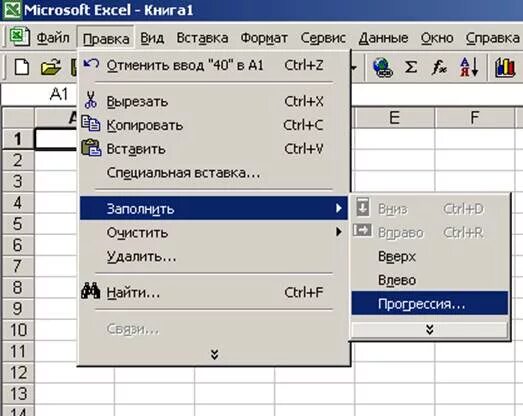523x416 pixels.
Task: Open the Данные menu
Action: [x=383, y=38]
